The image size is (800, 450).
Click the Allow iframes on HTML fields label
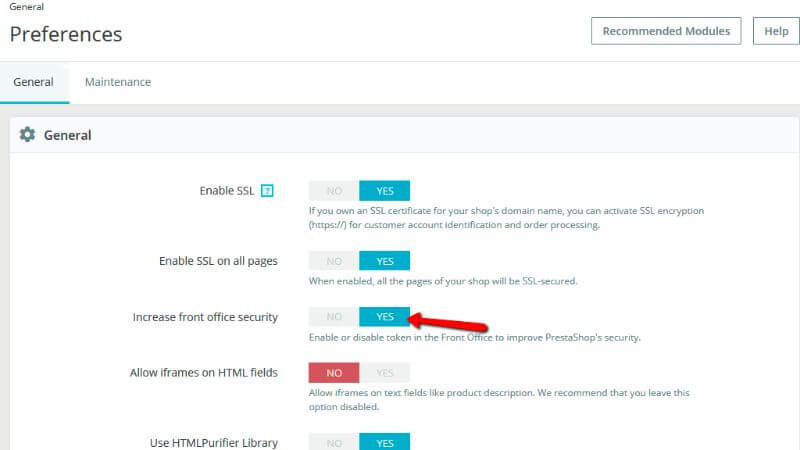coord(204,373)
